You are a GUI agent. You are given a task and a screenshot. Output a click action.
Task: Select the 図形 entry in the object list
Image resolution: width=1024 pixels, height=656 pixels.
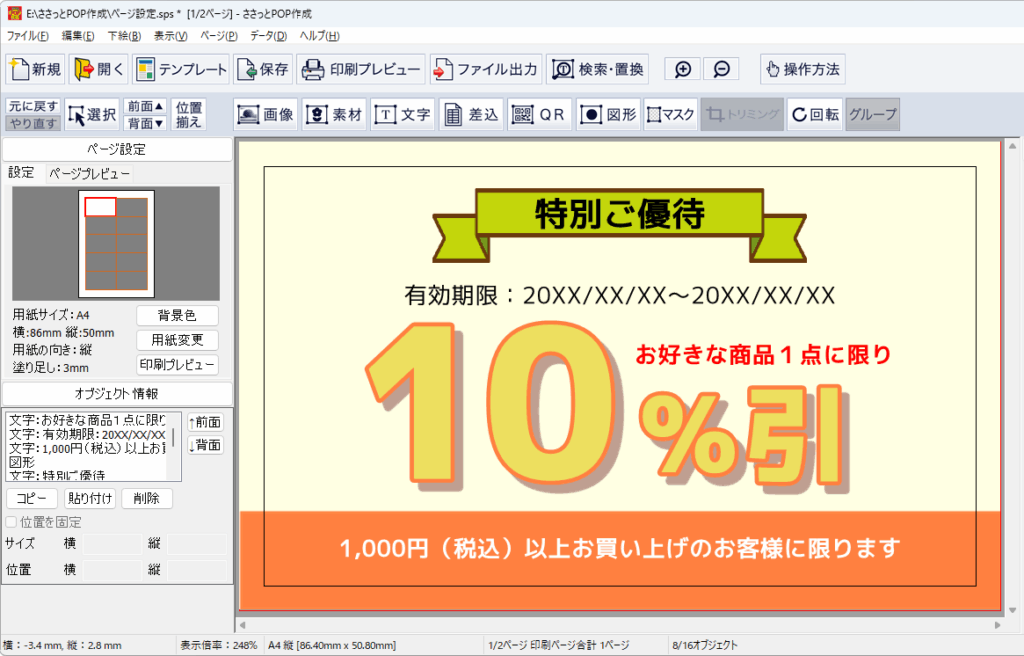(x=21, y=463)
